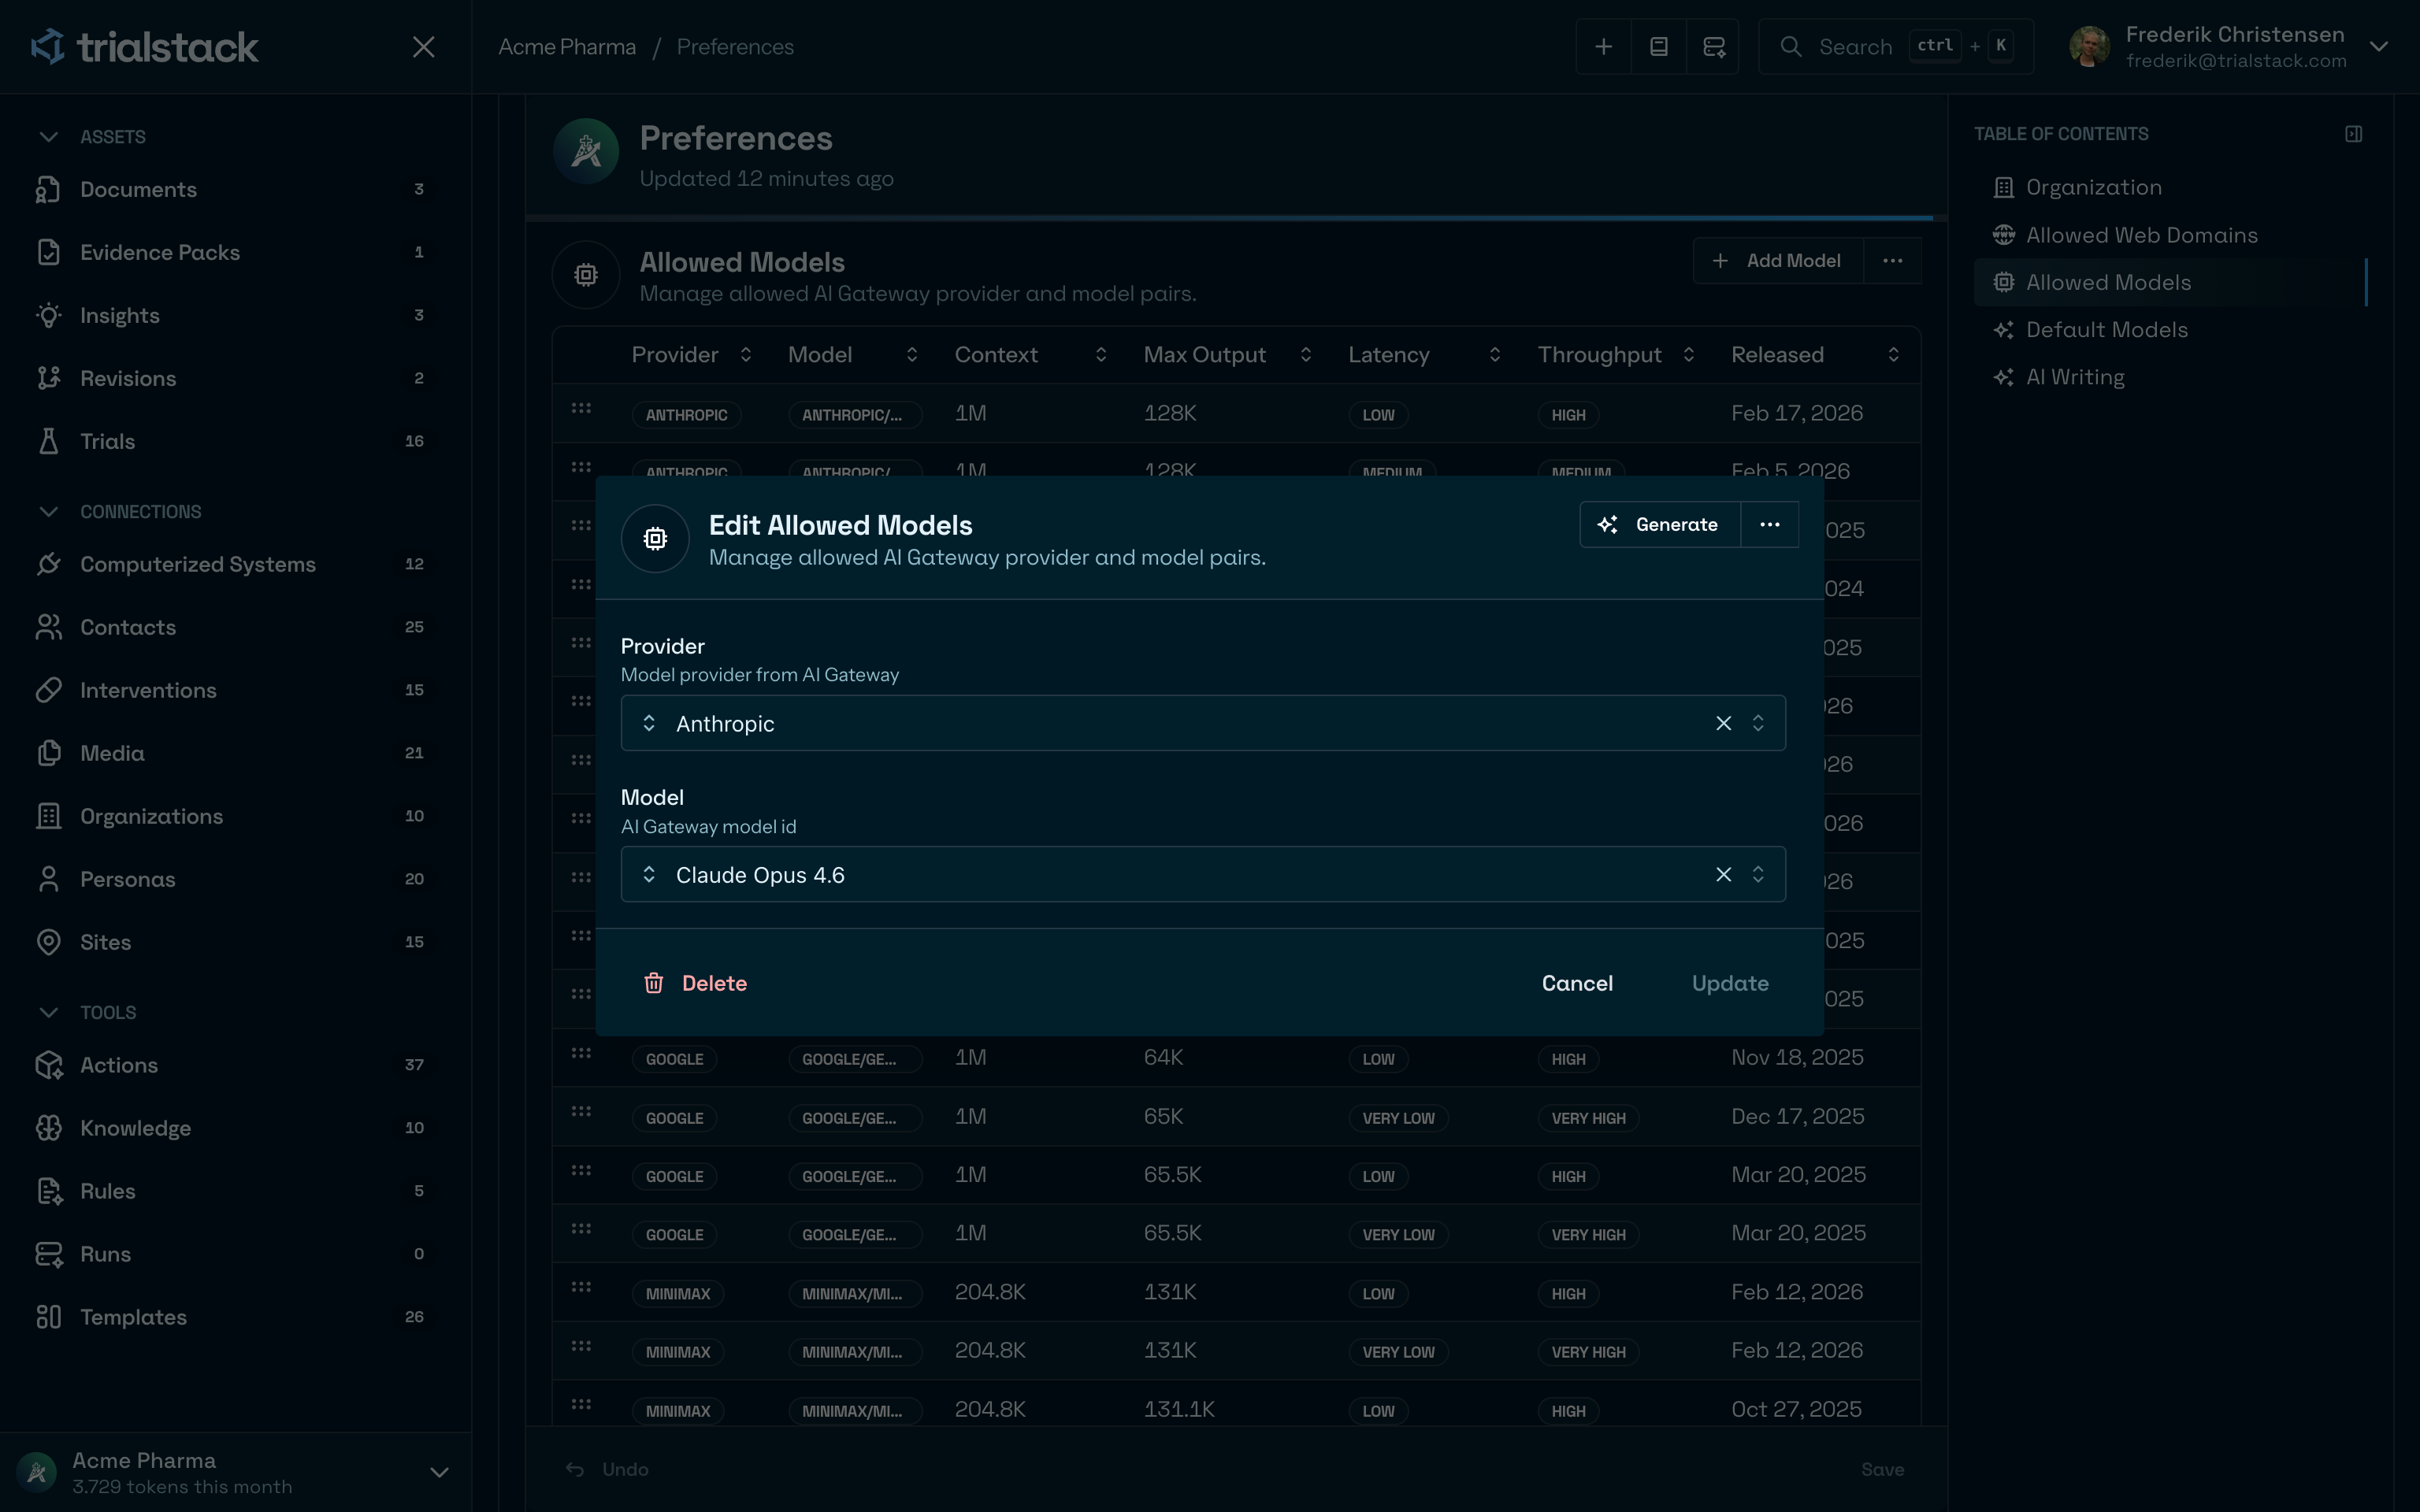Open Sites in sidebar
This screenshot has height=1512, width=2420.
(230, 942)
